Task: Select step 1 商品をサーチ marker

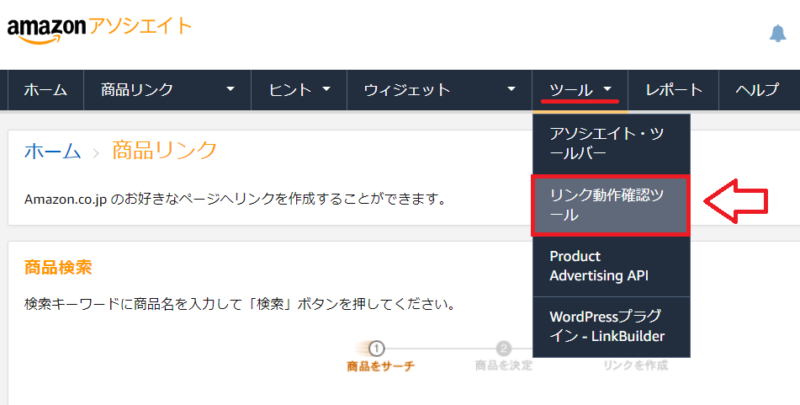Action: click(x=380, y=357)
